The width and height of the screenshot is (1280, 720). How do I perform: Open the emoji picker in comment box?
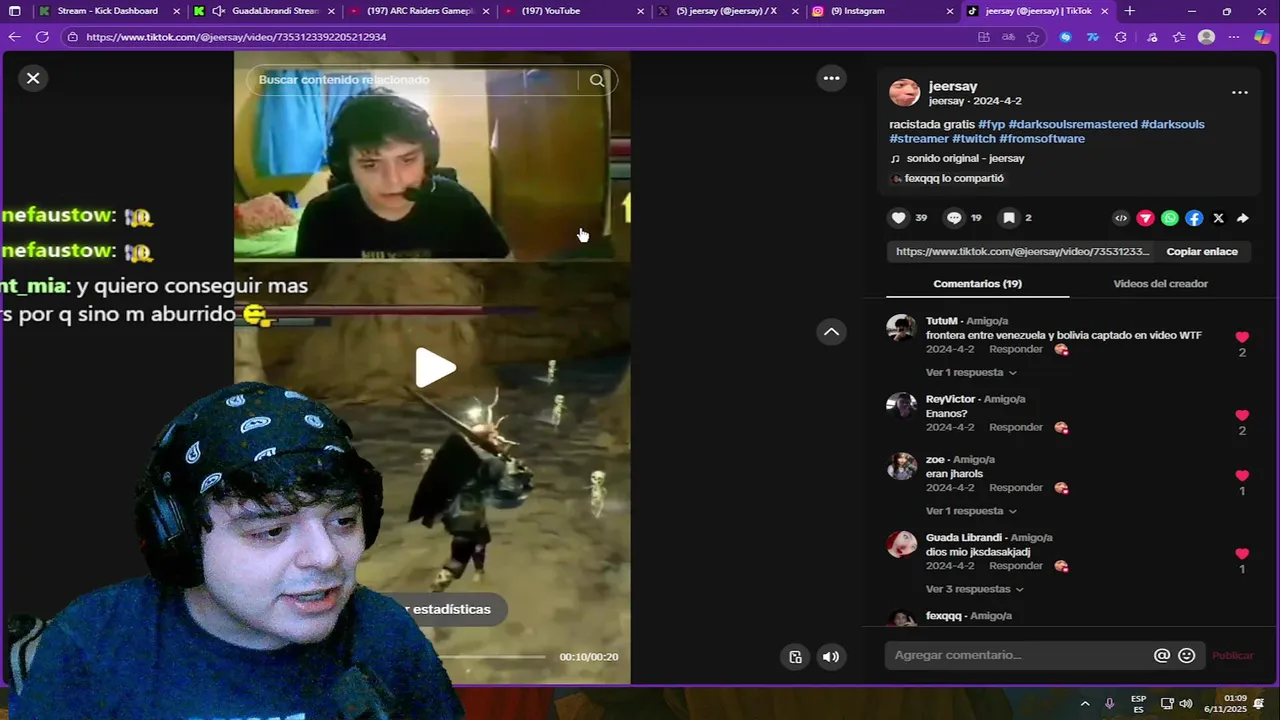(x=1187, y=656)
